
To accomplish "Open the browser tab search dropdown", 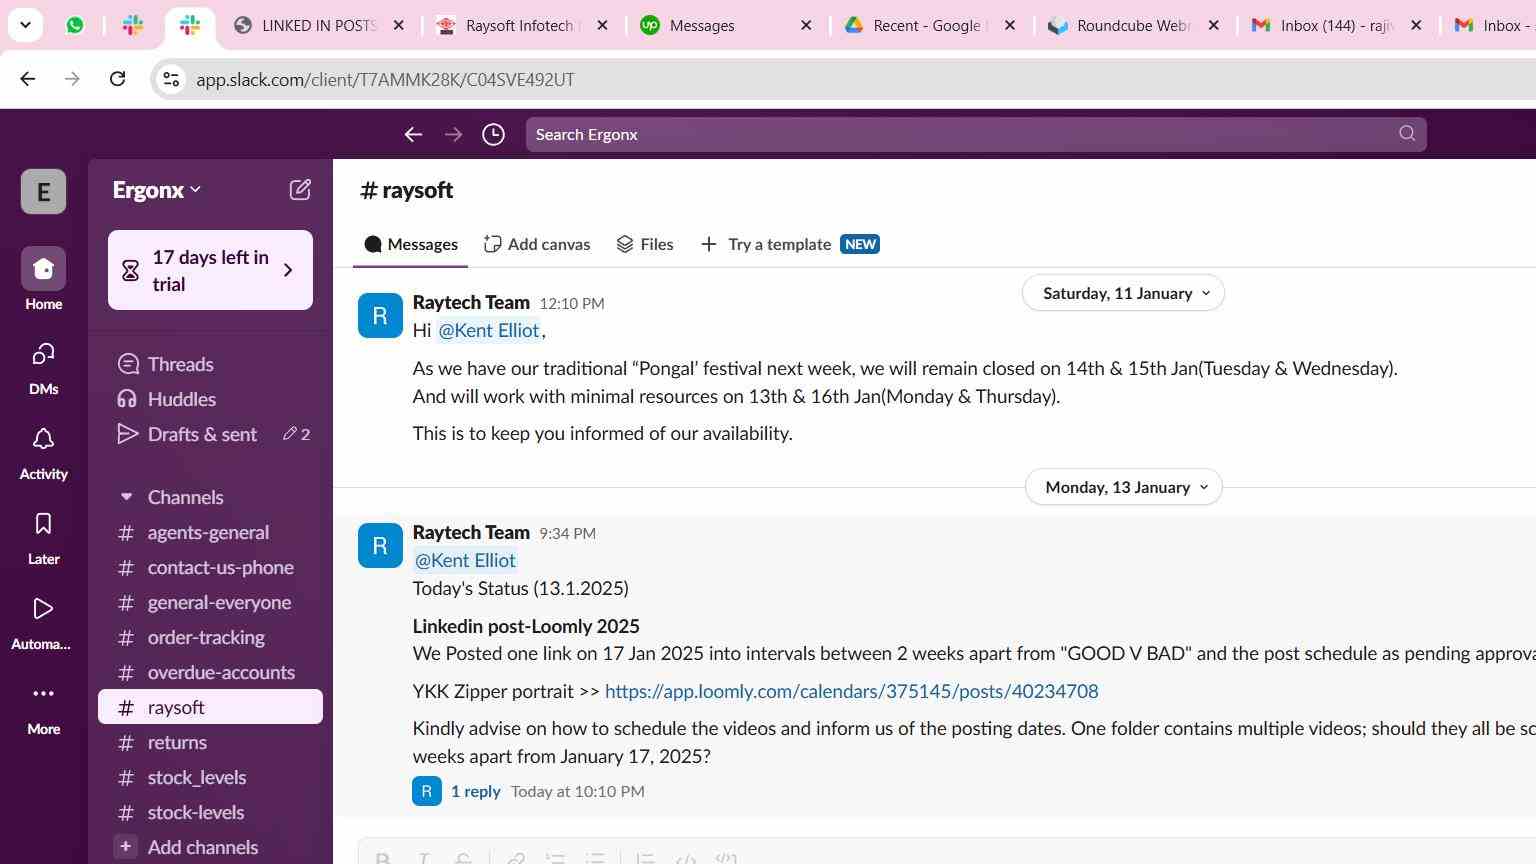I will [25, 25].
